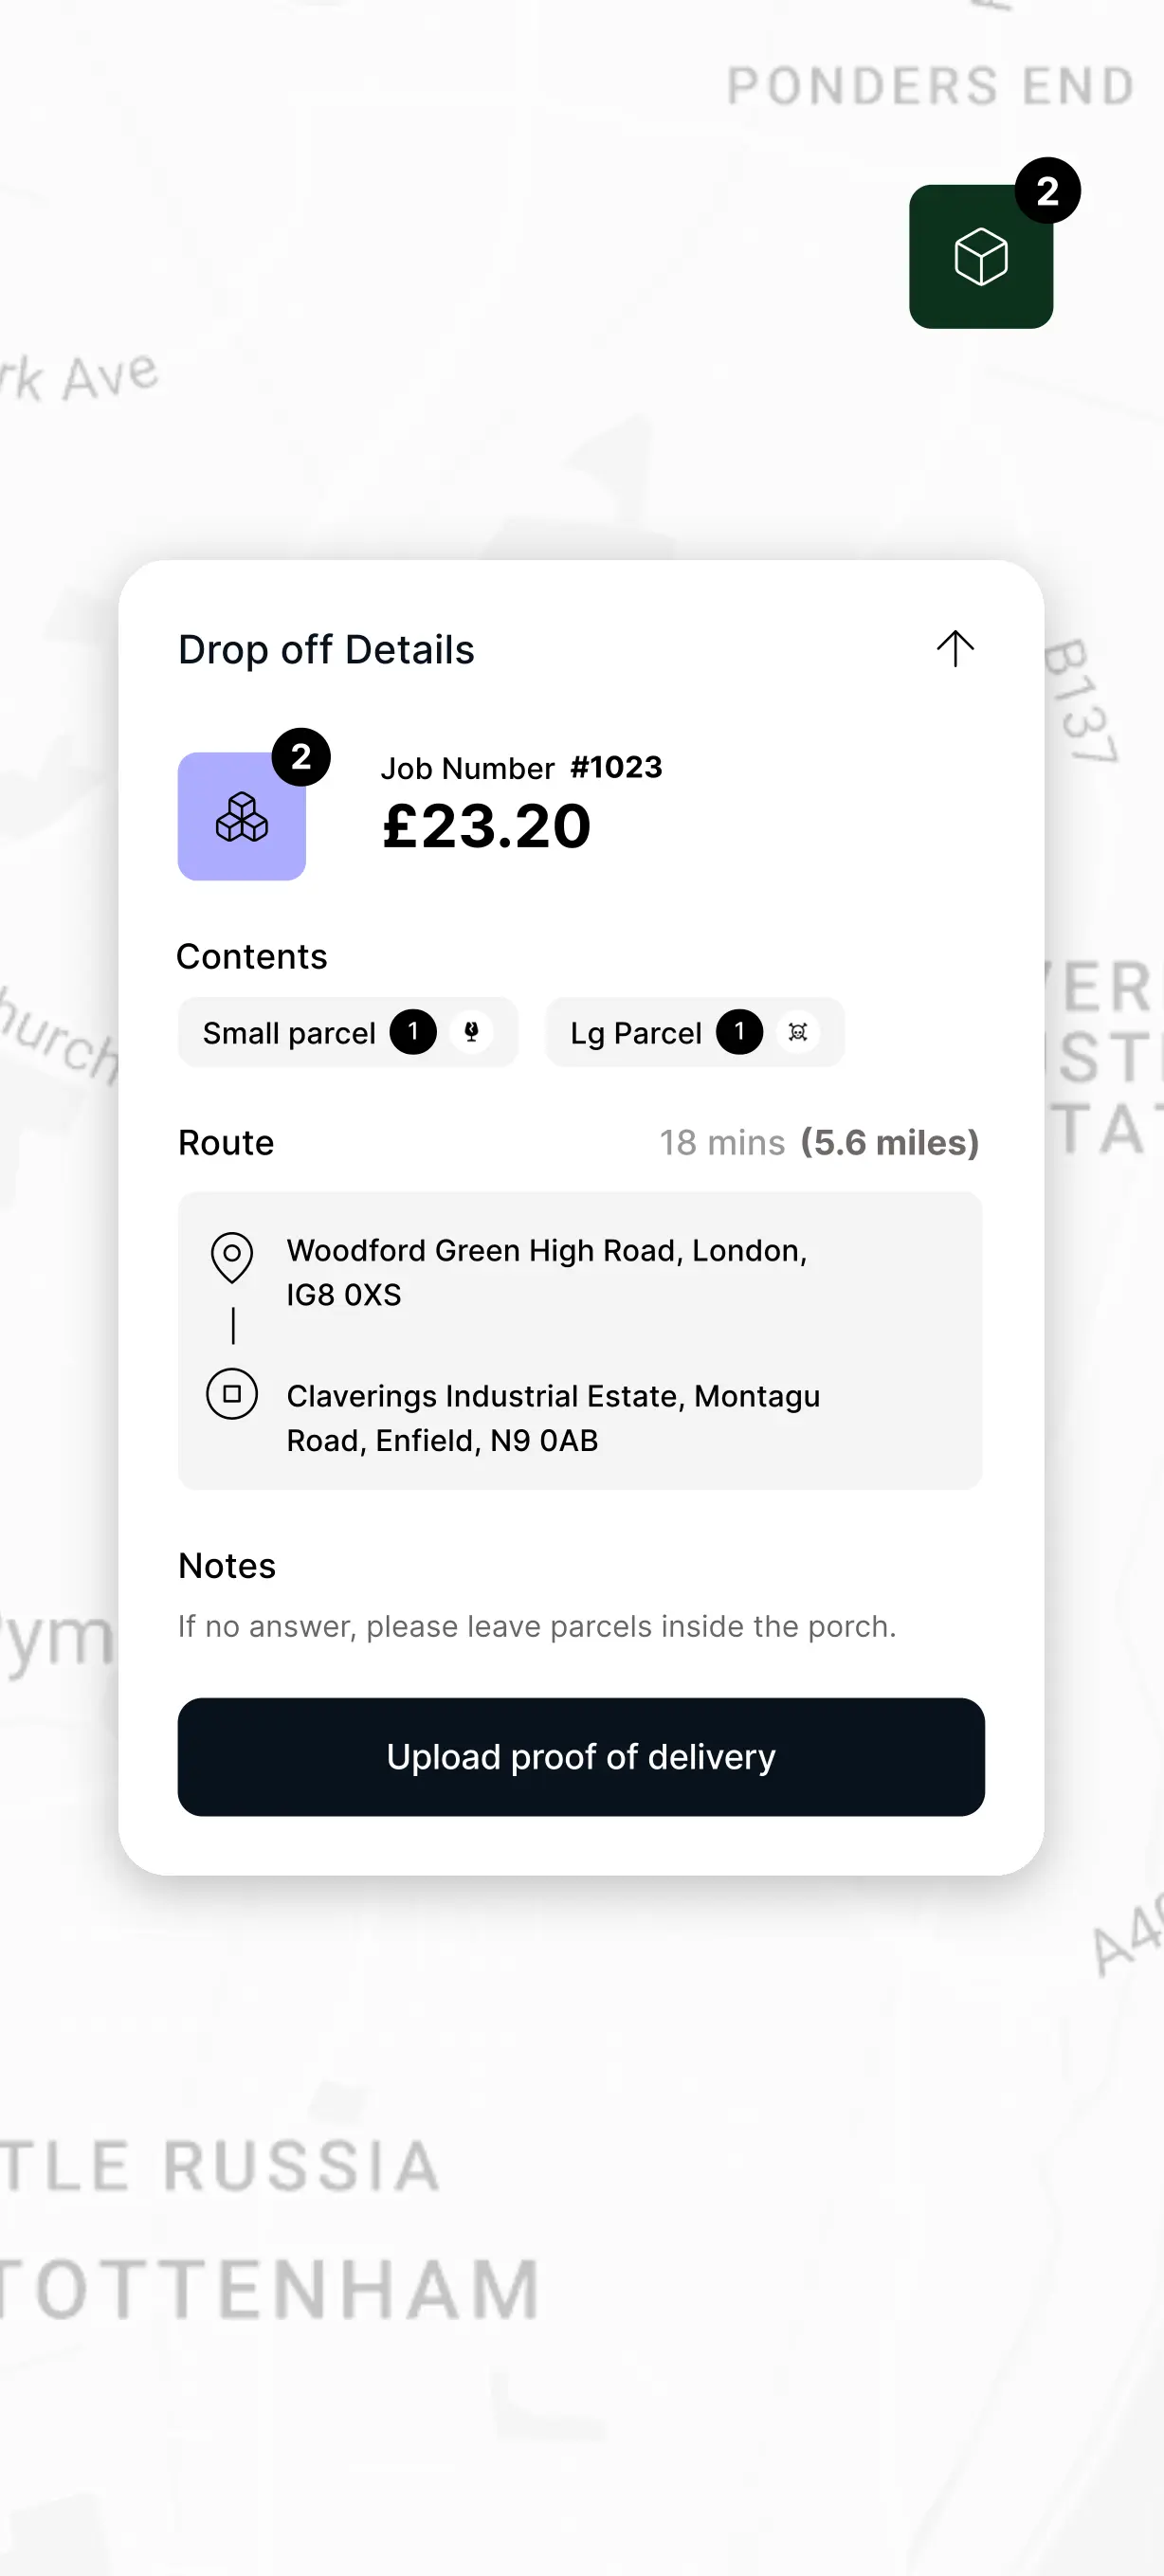Tap the Claverings Industrial Estate address
This screenshot has width=1164, height=2576.
coord(552,1418)
